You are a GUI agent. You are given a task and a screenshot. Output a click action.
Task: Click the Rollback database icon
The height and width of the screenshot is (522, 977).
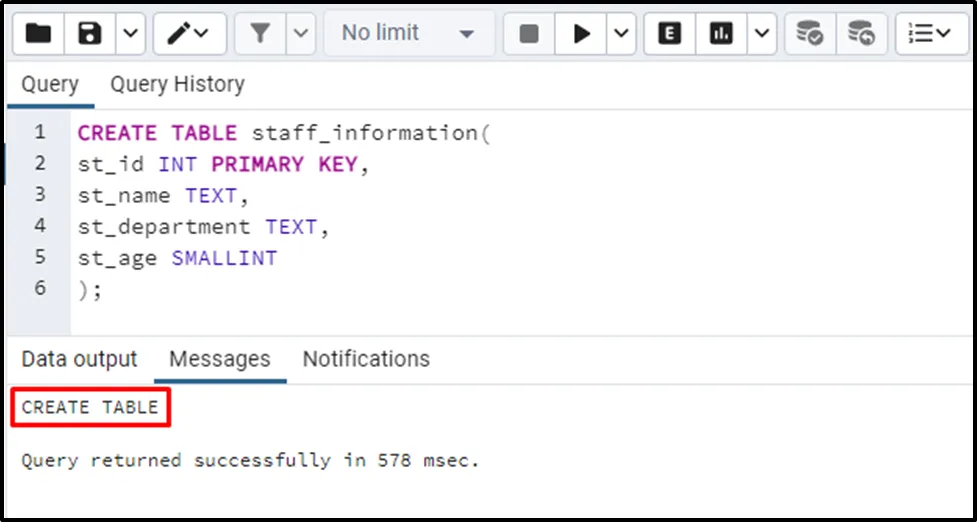[x=861, y=34]
